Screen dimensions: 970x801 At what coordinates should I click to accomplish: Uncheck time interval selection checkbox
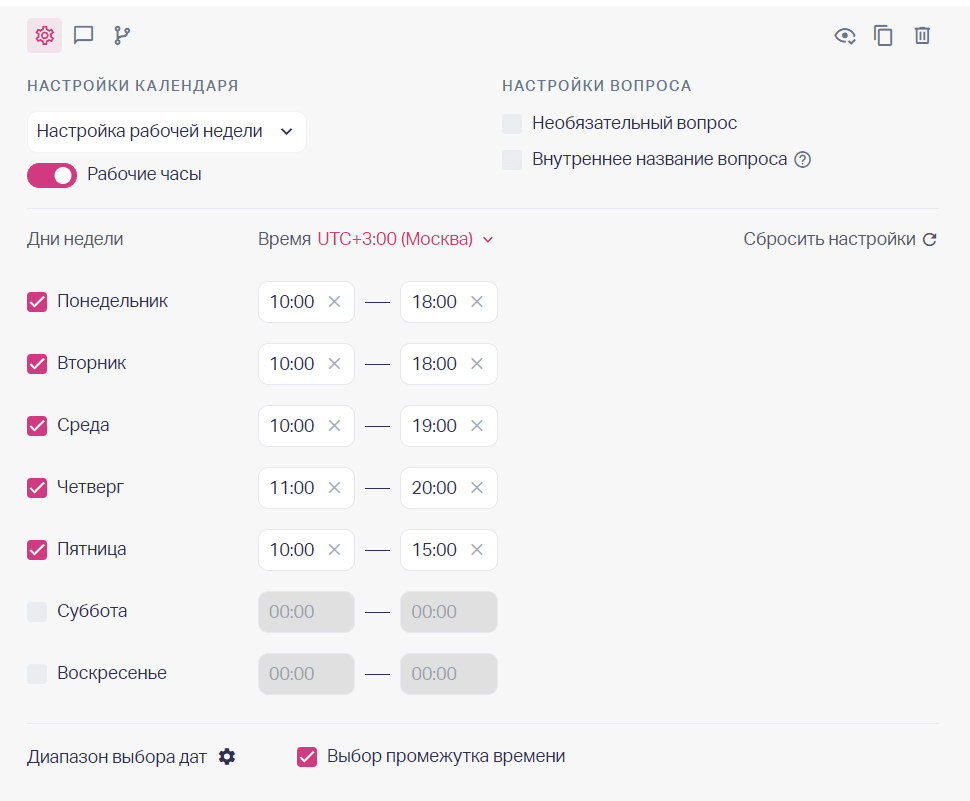point(307,757)
